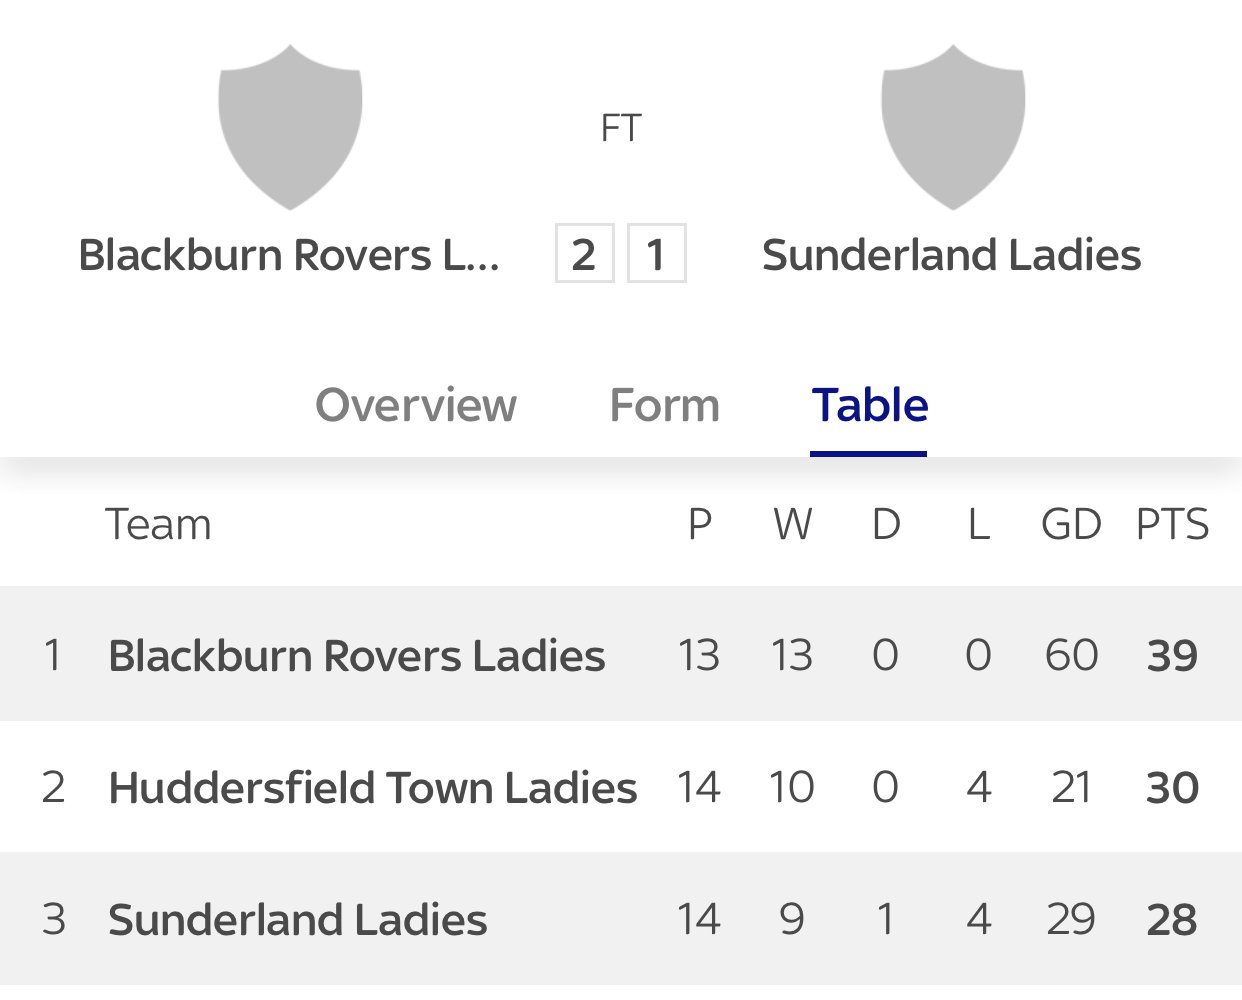1242x1000 pixels.
Task: Open Sunderland Ladies team name in header
Action: pos(951,255)
